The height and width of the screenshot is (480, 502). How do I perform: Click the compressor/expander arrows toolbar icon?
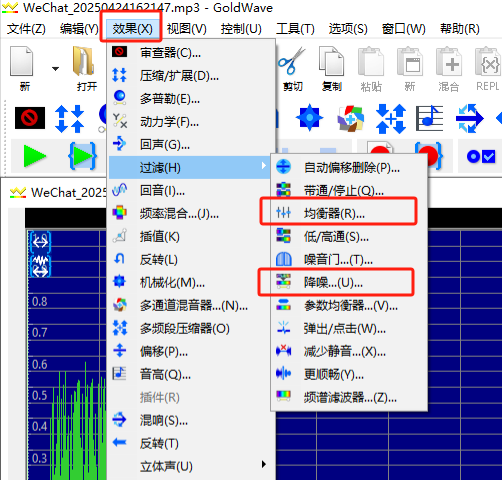69,118
